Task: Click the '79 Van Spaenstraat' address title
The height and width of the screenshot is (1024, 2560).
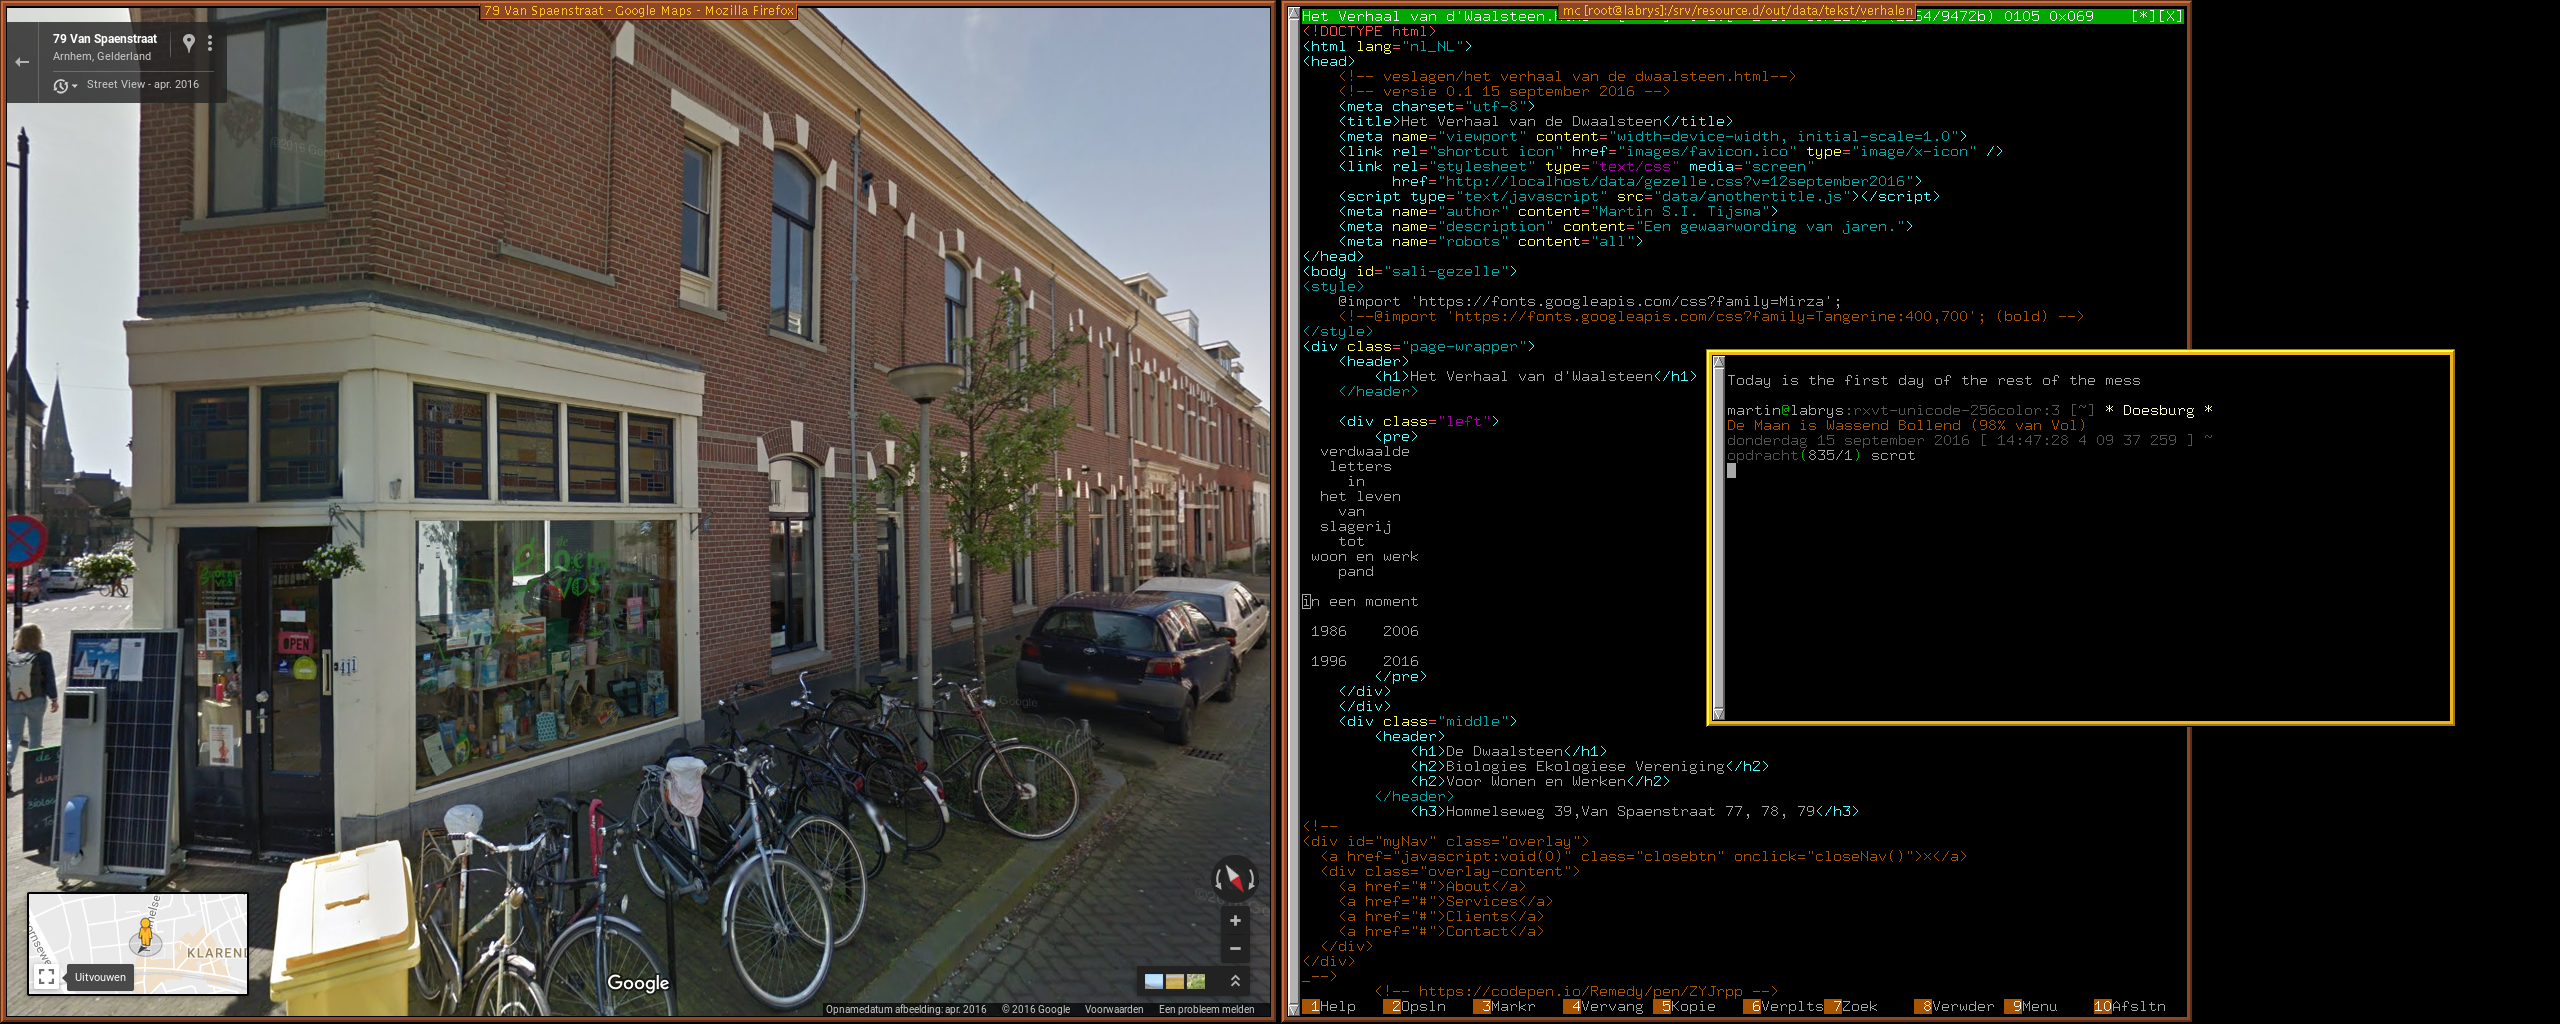Action: tap(105, 39)
